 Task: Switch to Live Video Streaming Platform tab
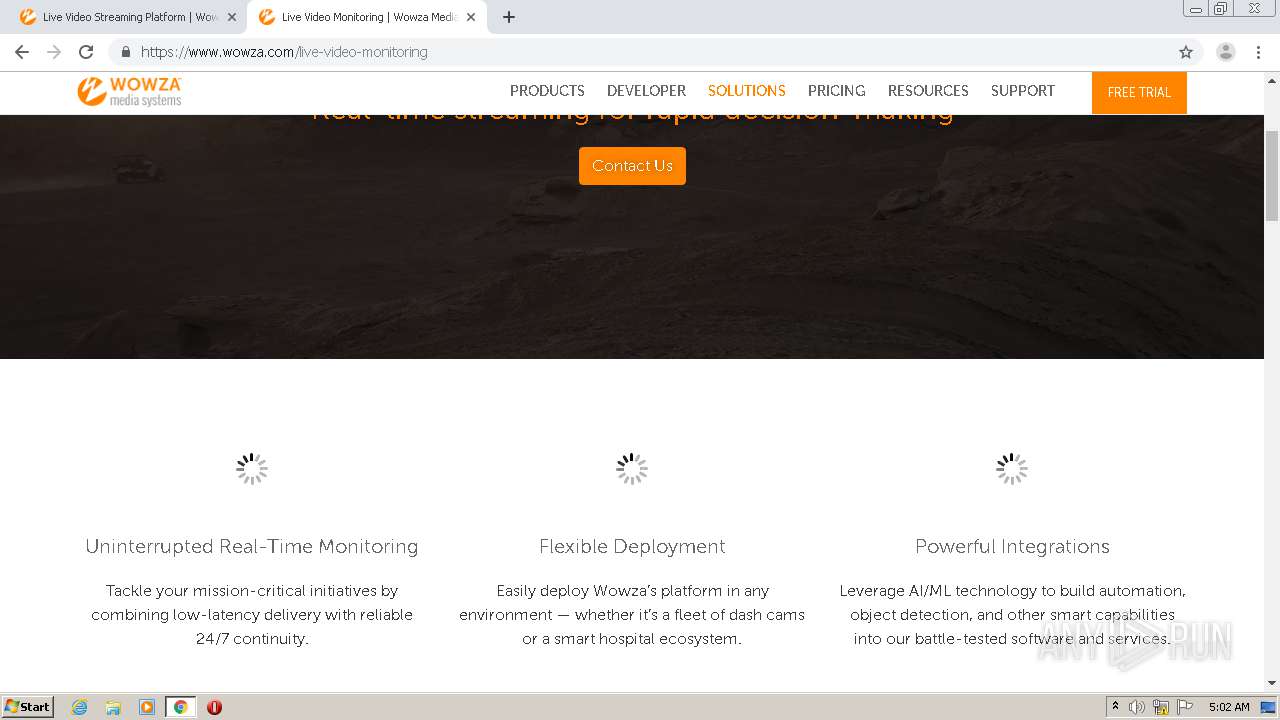click(127, 17)
